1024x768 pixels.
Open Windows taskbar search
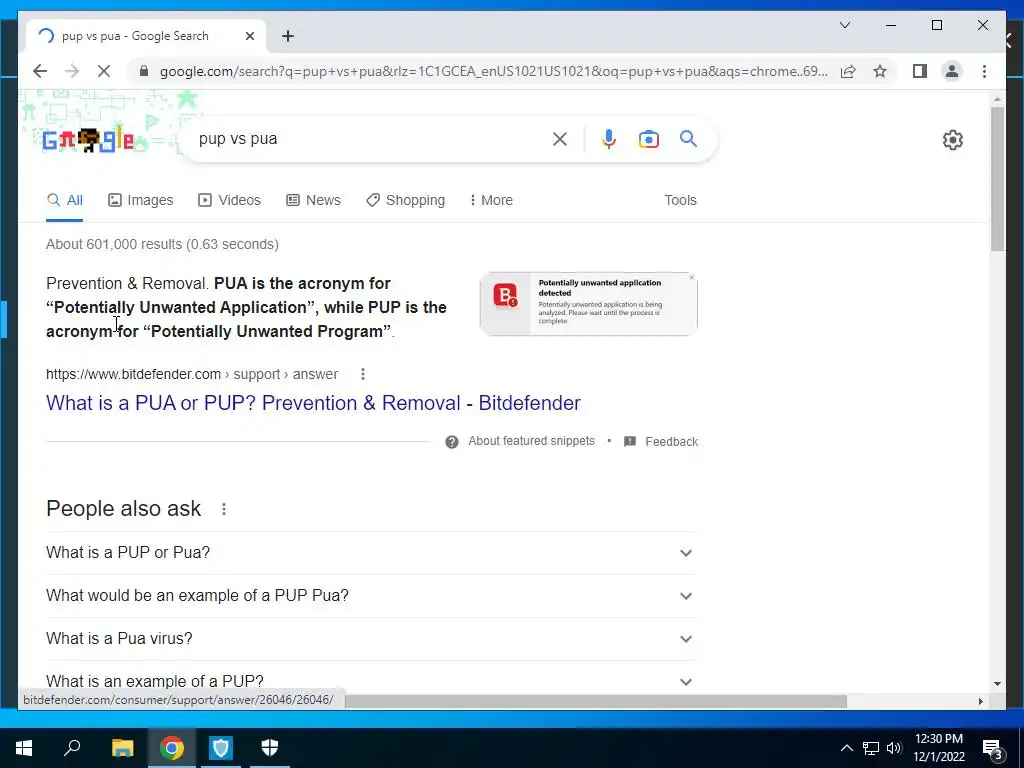pyautogui.click(x=72, y=748)
